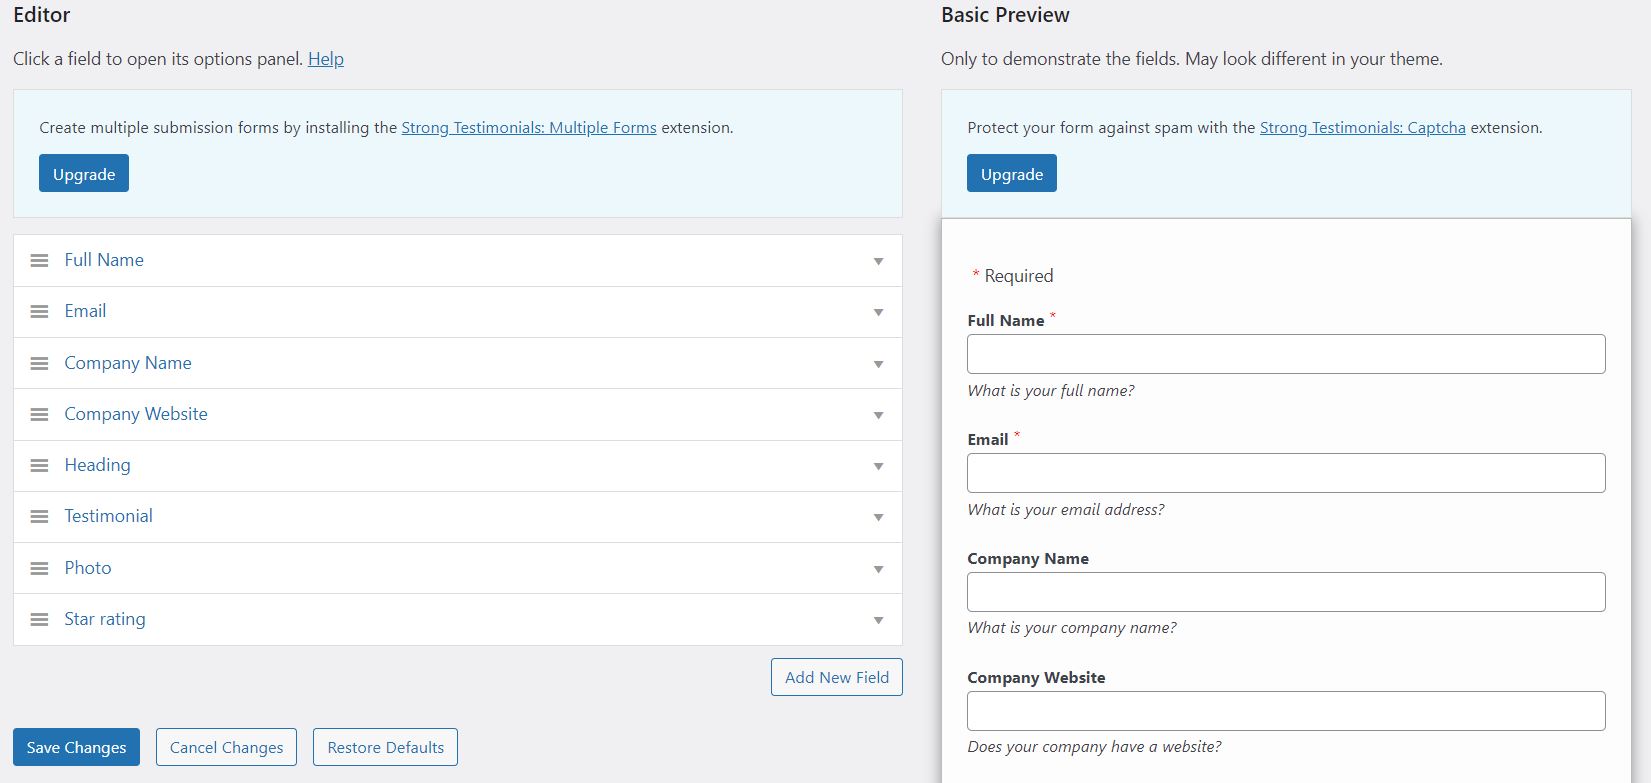
Task: Click the drag handle icon for Full Name
Action: 39,261
